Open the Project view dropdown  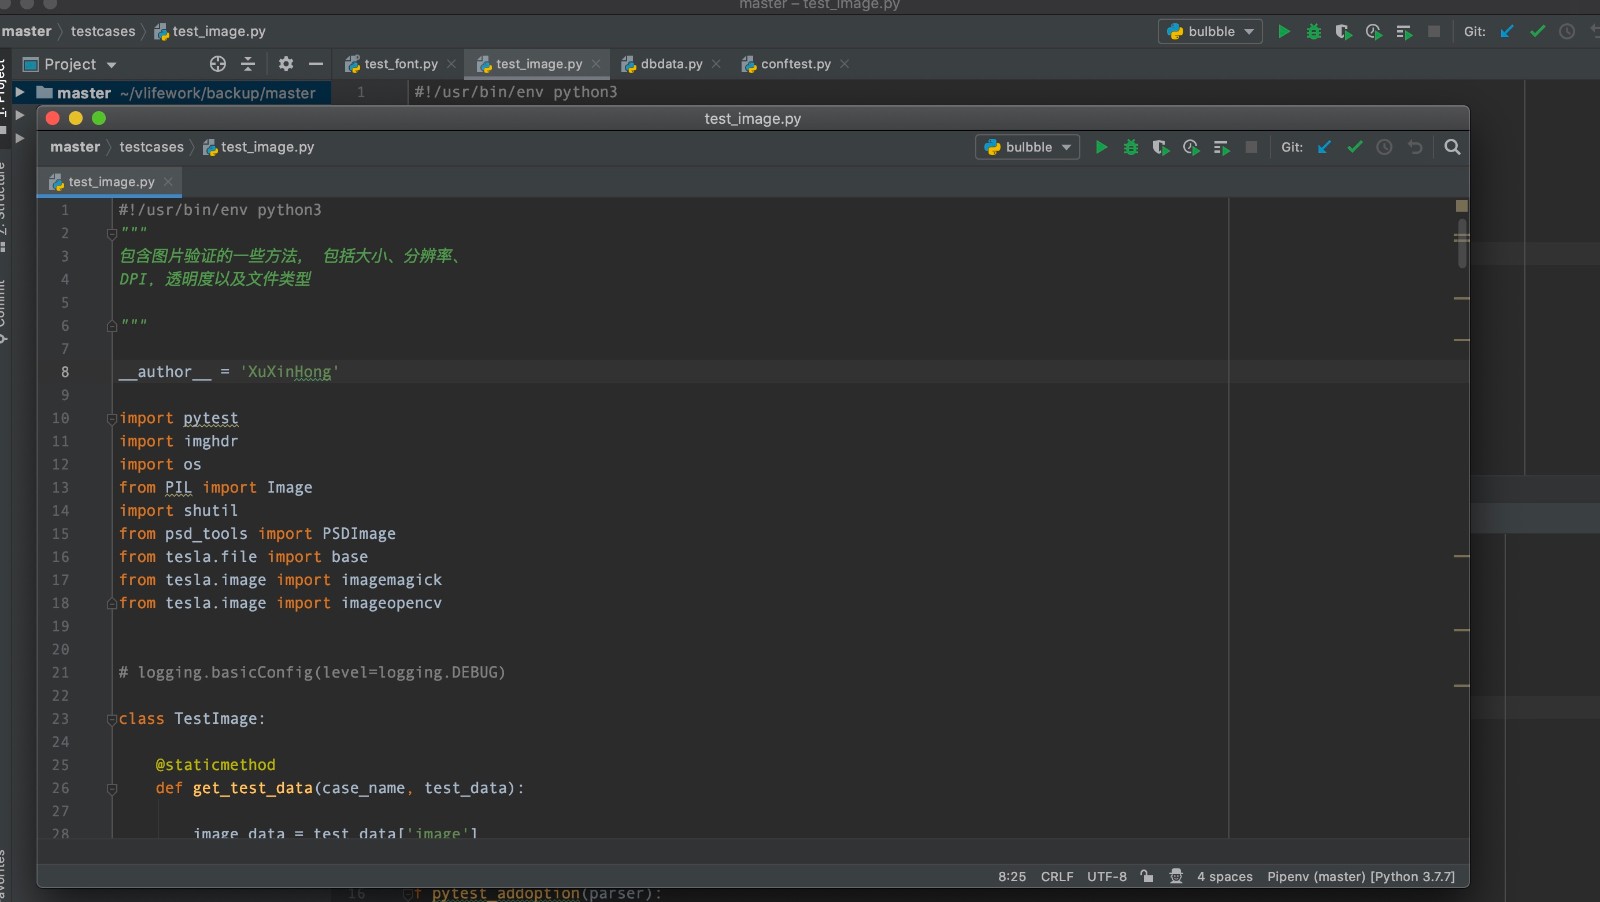click(x=70, y=64)
